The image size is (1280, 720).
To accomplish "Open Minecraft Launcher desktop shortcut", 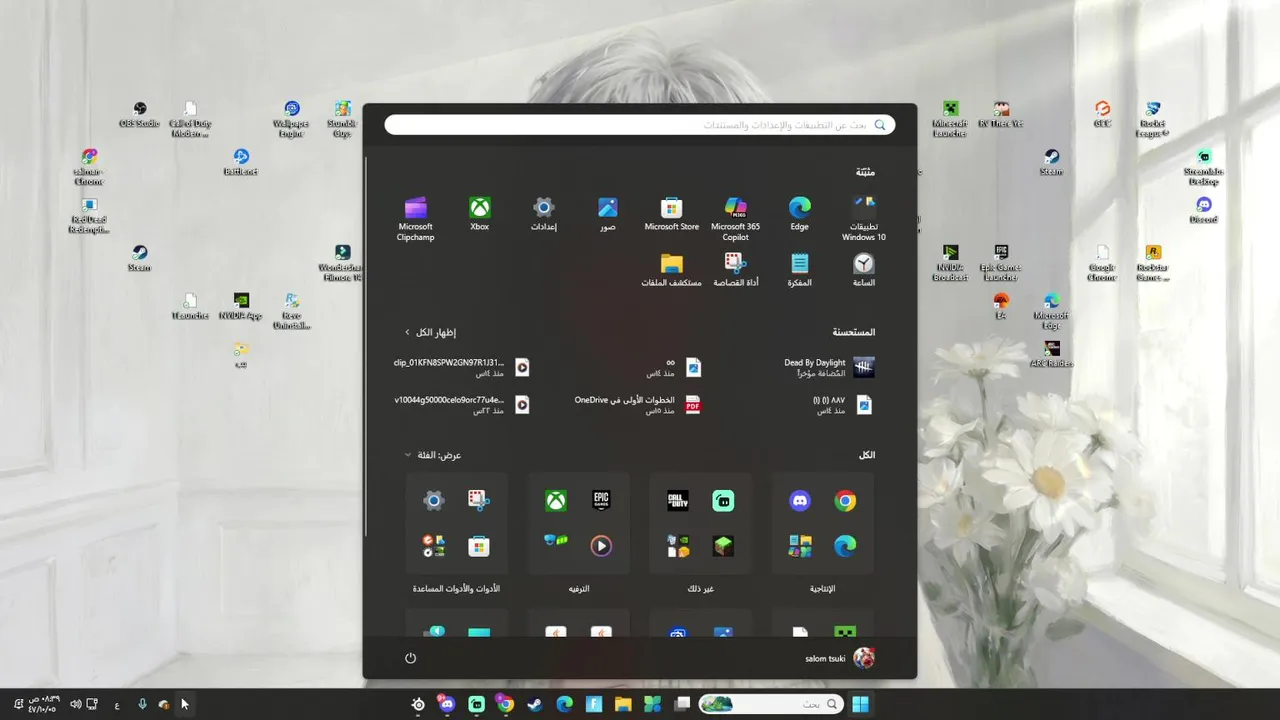I will coord(950,119).
